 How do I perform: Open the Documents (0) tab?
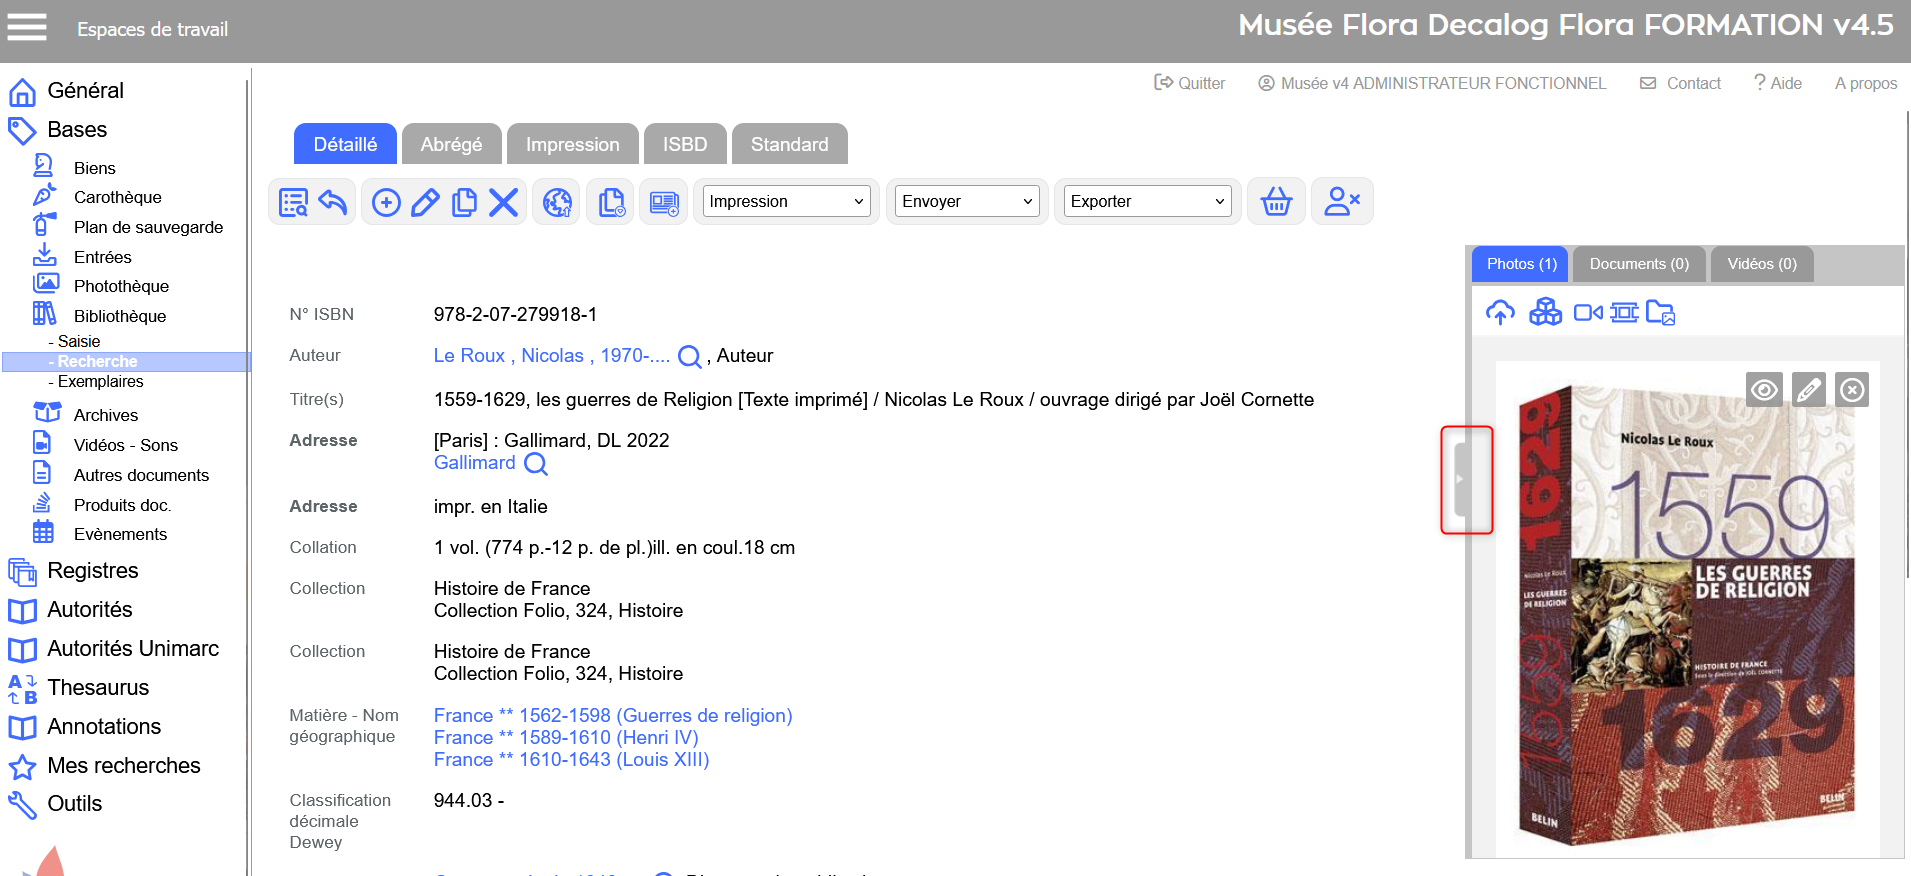coord(1638,264)
